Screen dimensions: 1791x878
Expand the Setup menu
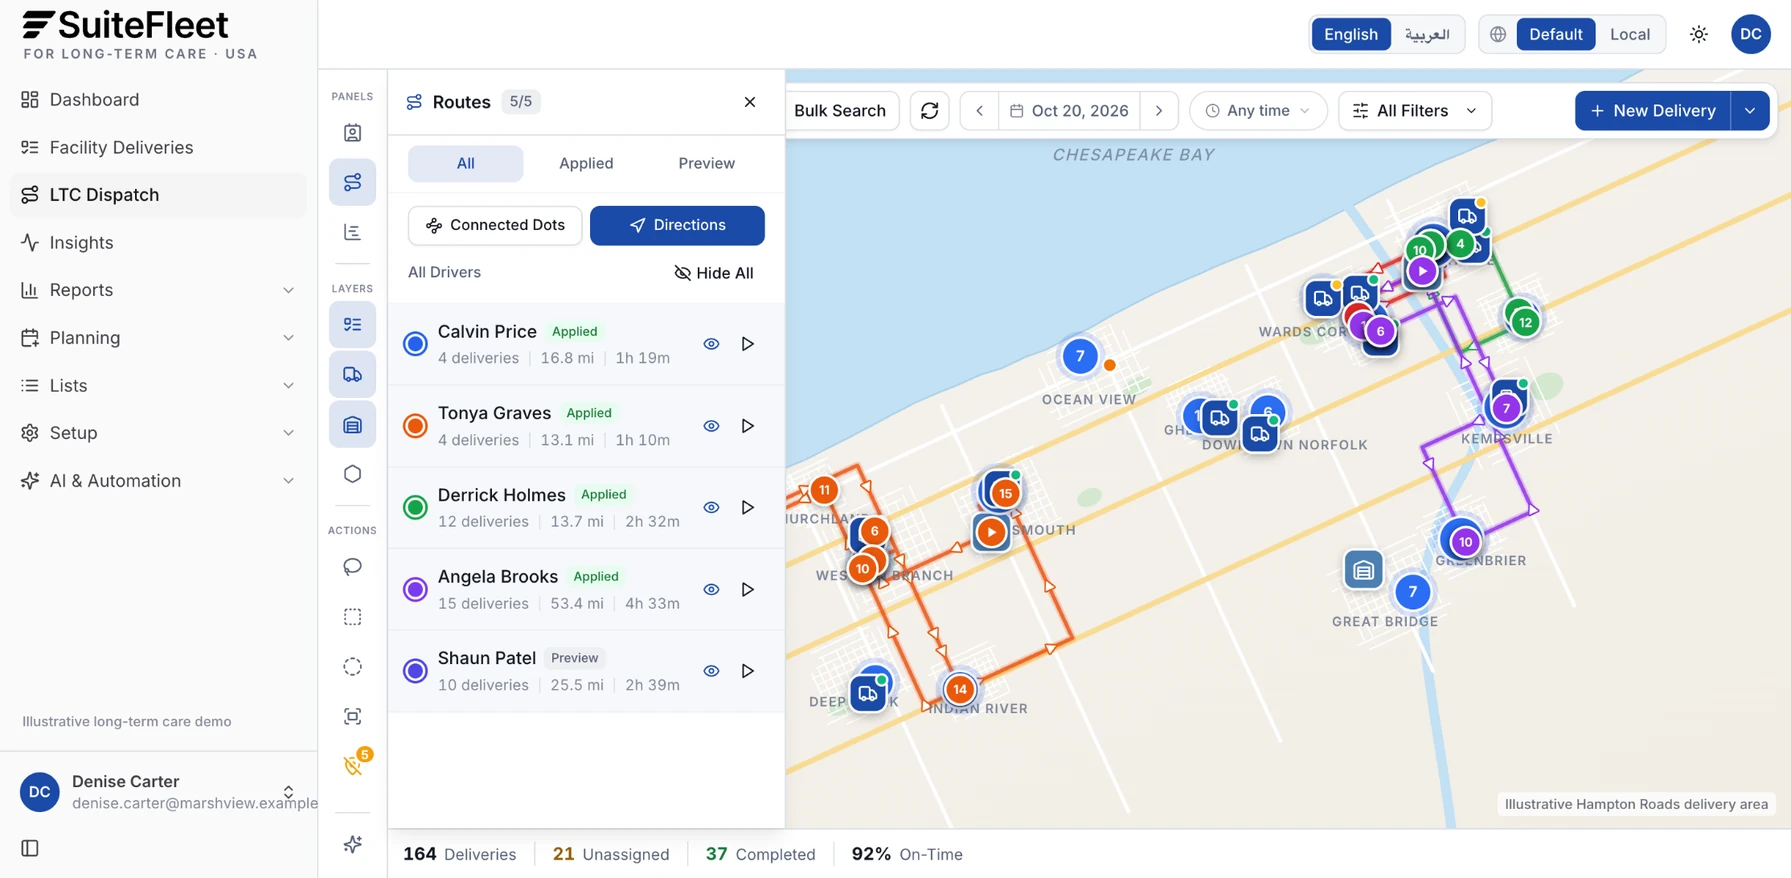click(159, 433)
